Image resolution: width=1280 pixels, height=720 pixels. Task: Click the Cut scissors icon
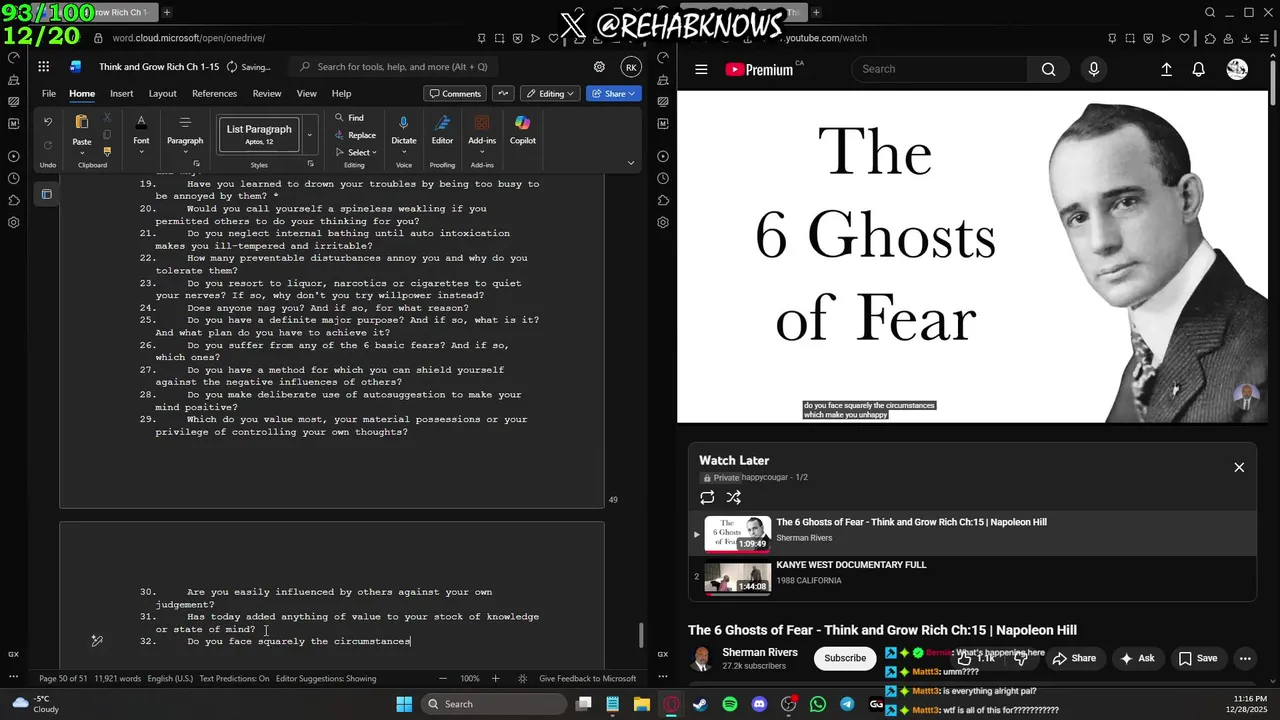pyautogui.click(x=107, y=118)
